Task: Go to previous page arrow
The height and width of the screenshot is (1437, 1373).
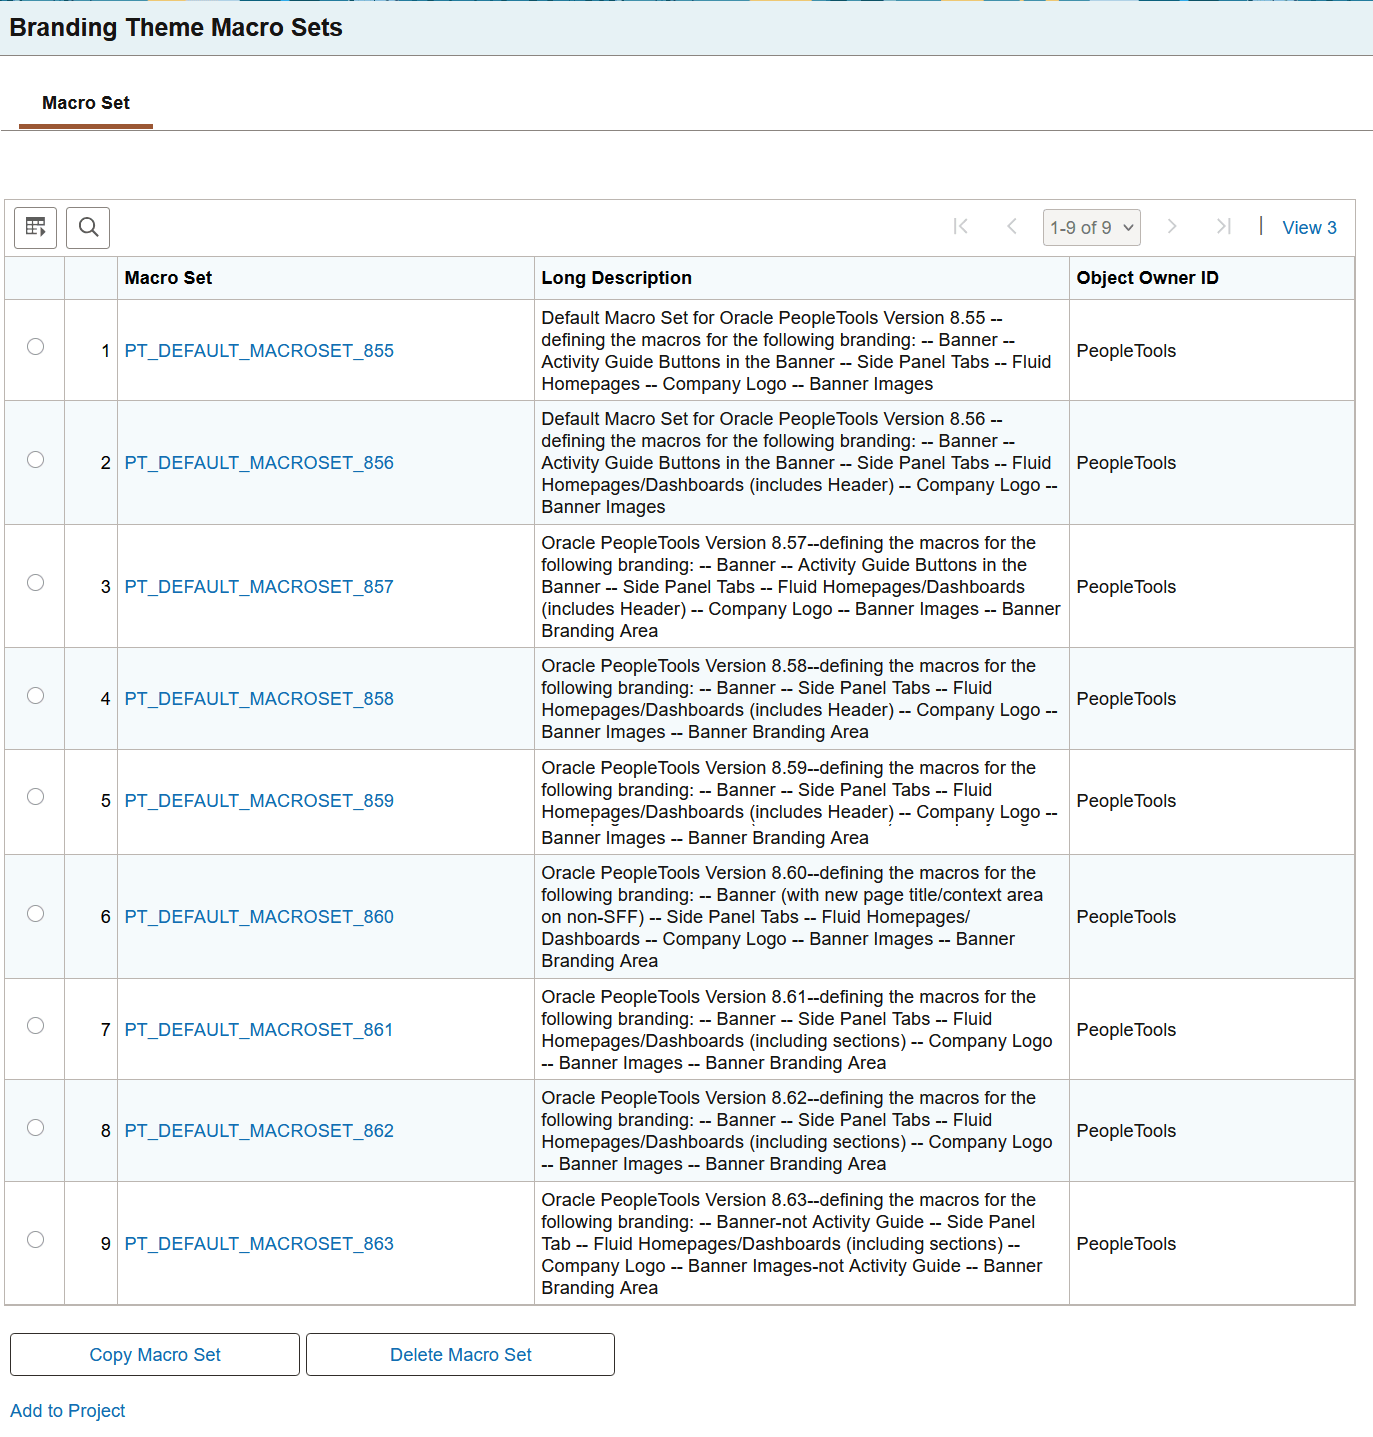Action: click(1012, 227)
